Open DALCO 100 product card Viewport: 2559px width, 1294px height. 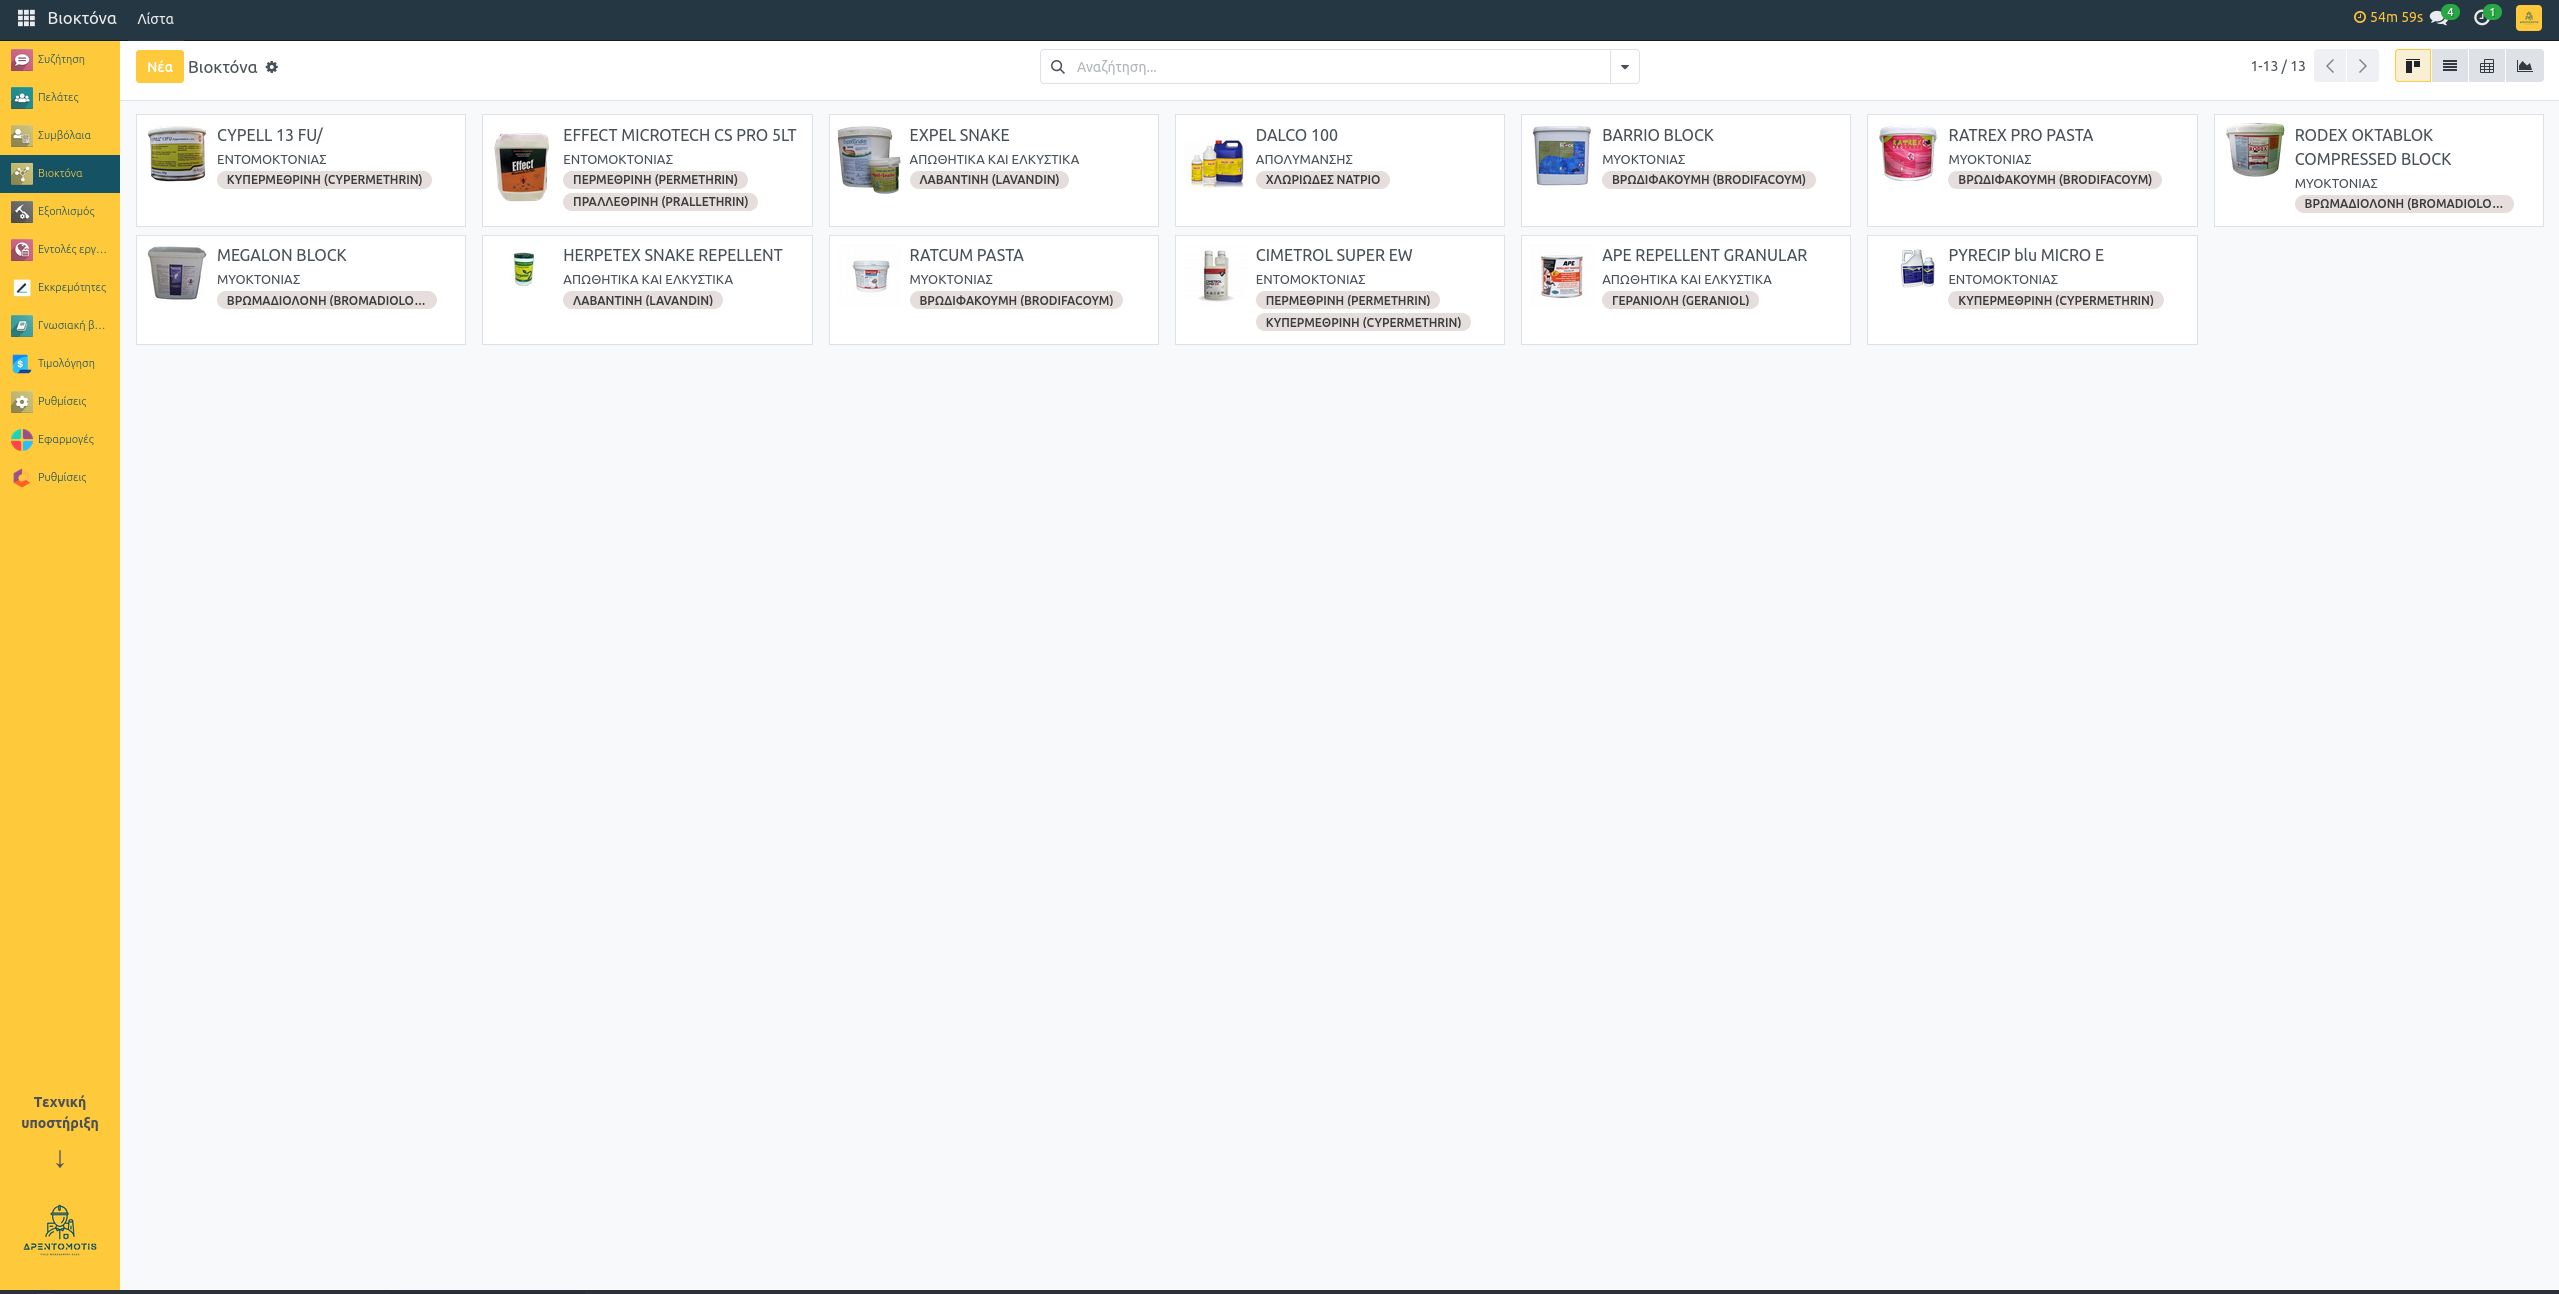coord(1339,170)
